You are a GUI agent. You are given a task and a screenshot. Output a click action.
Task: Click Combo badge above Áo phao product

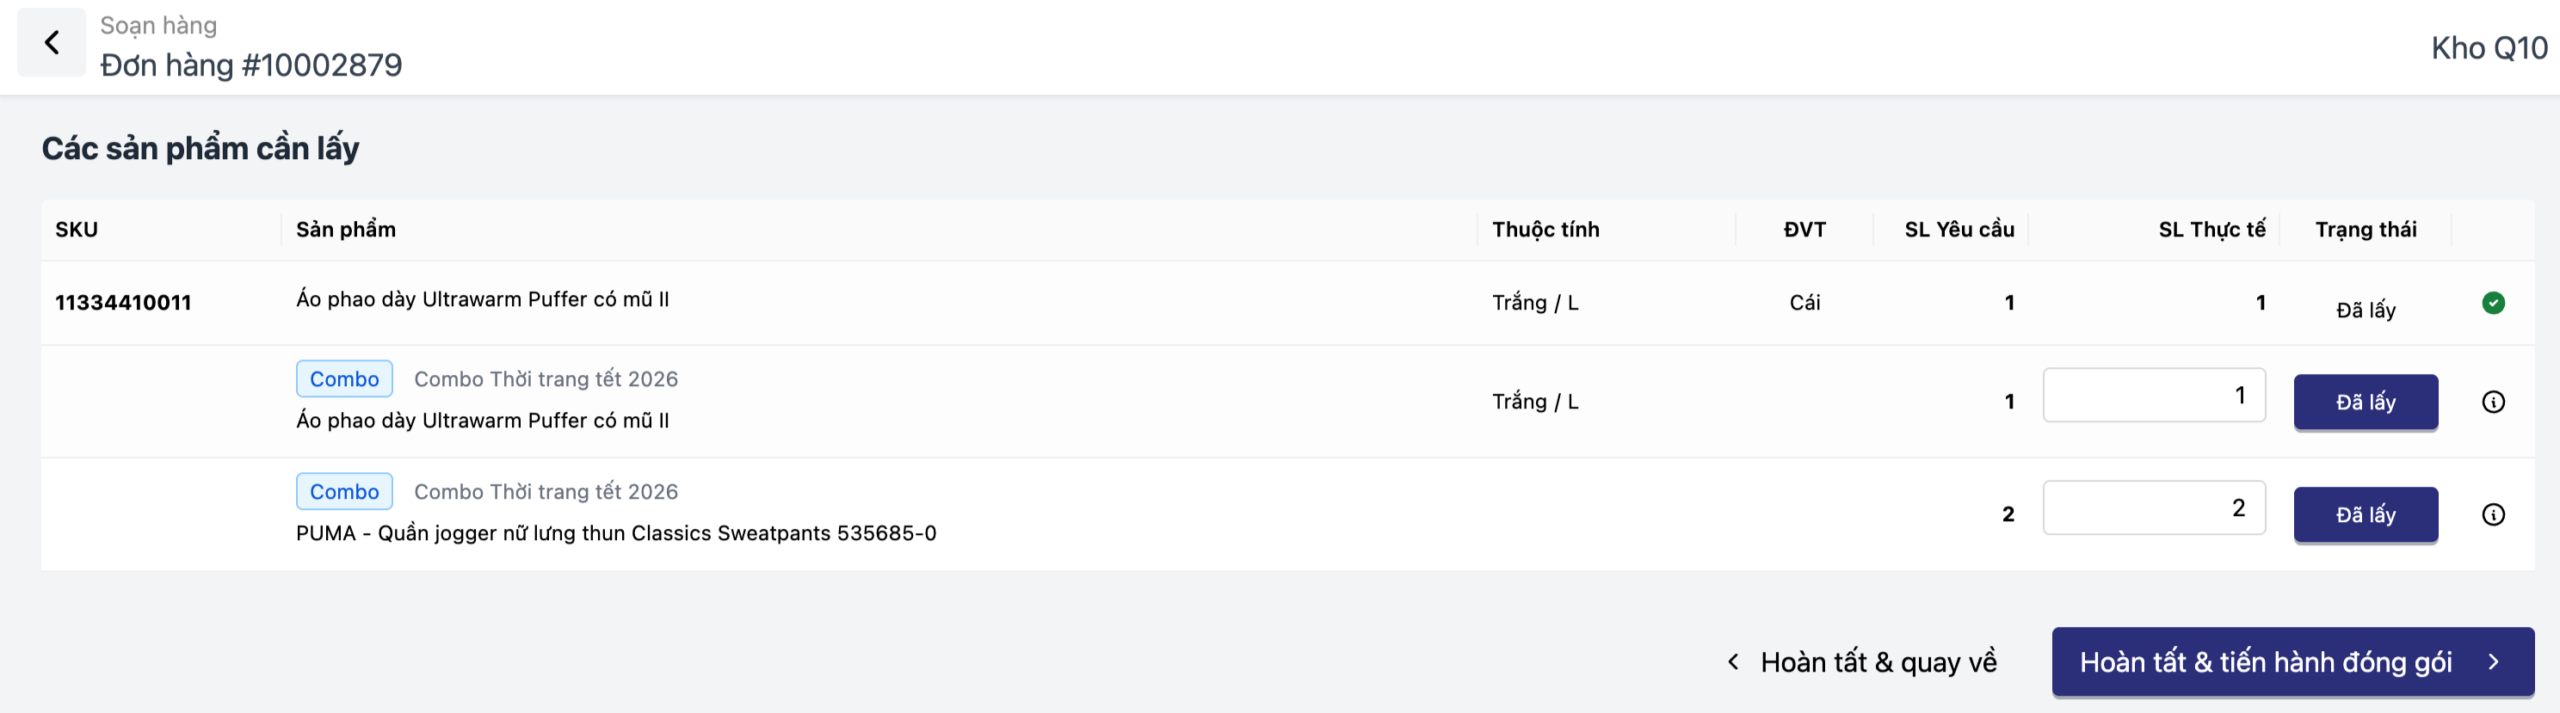pyautogui.click(x=344, y=379)
